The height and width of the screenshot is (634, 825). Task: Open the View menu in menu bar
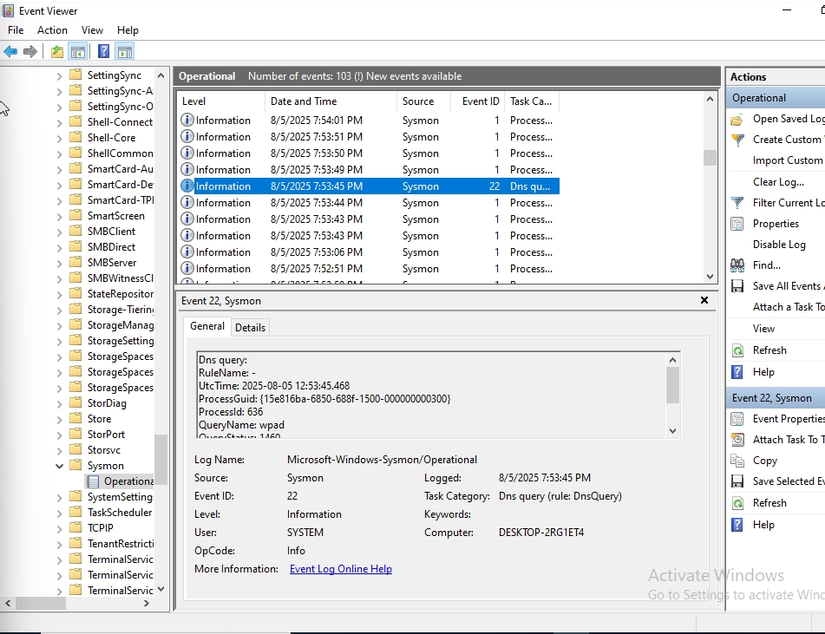[92, 30]
